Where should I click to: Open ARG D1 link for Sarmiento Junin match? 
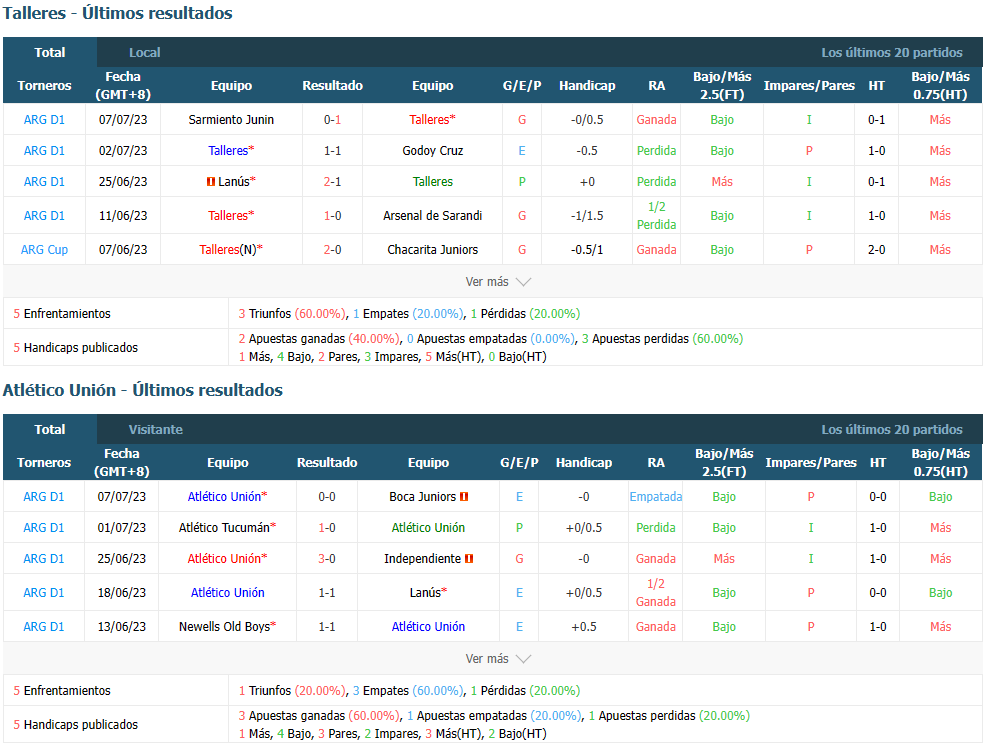pos(44,120)
